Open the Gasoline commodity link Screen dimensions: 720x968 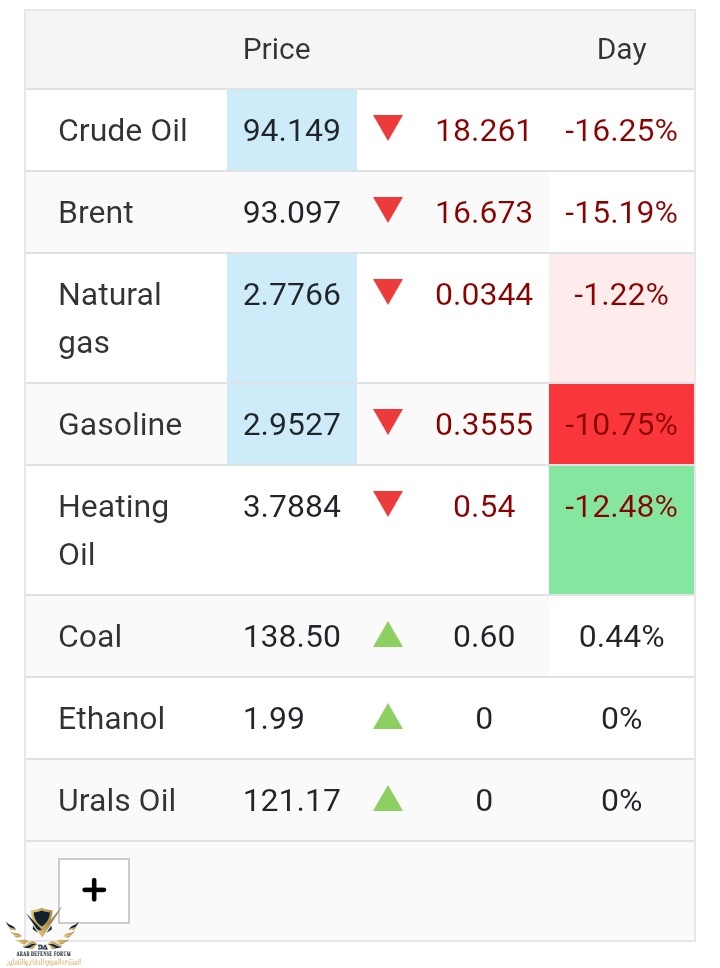[x=120, y=424]
